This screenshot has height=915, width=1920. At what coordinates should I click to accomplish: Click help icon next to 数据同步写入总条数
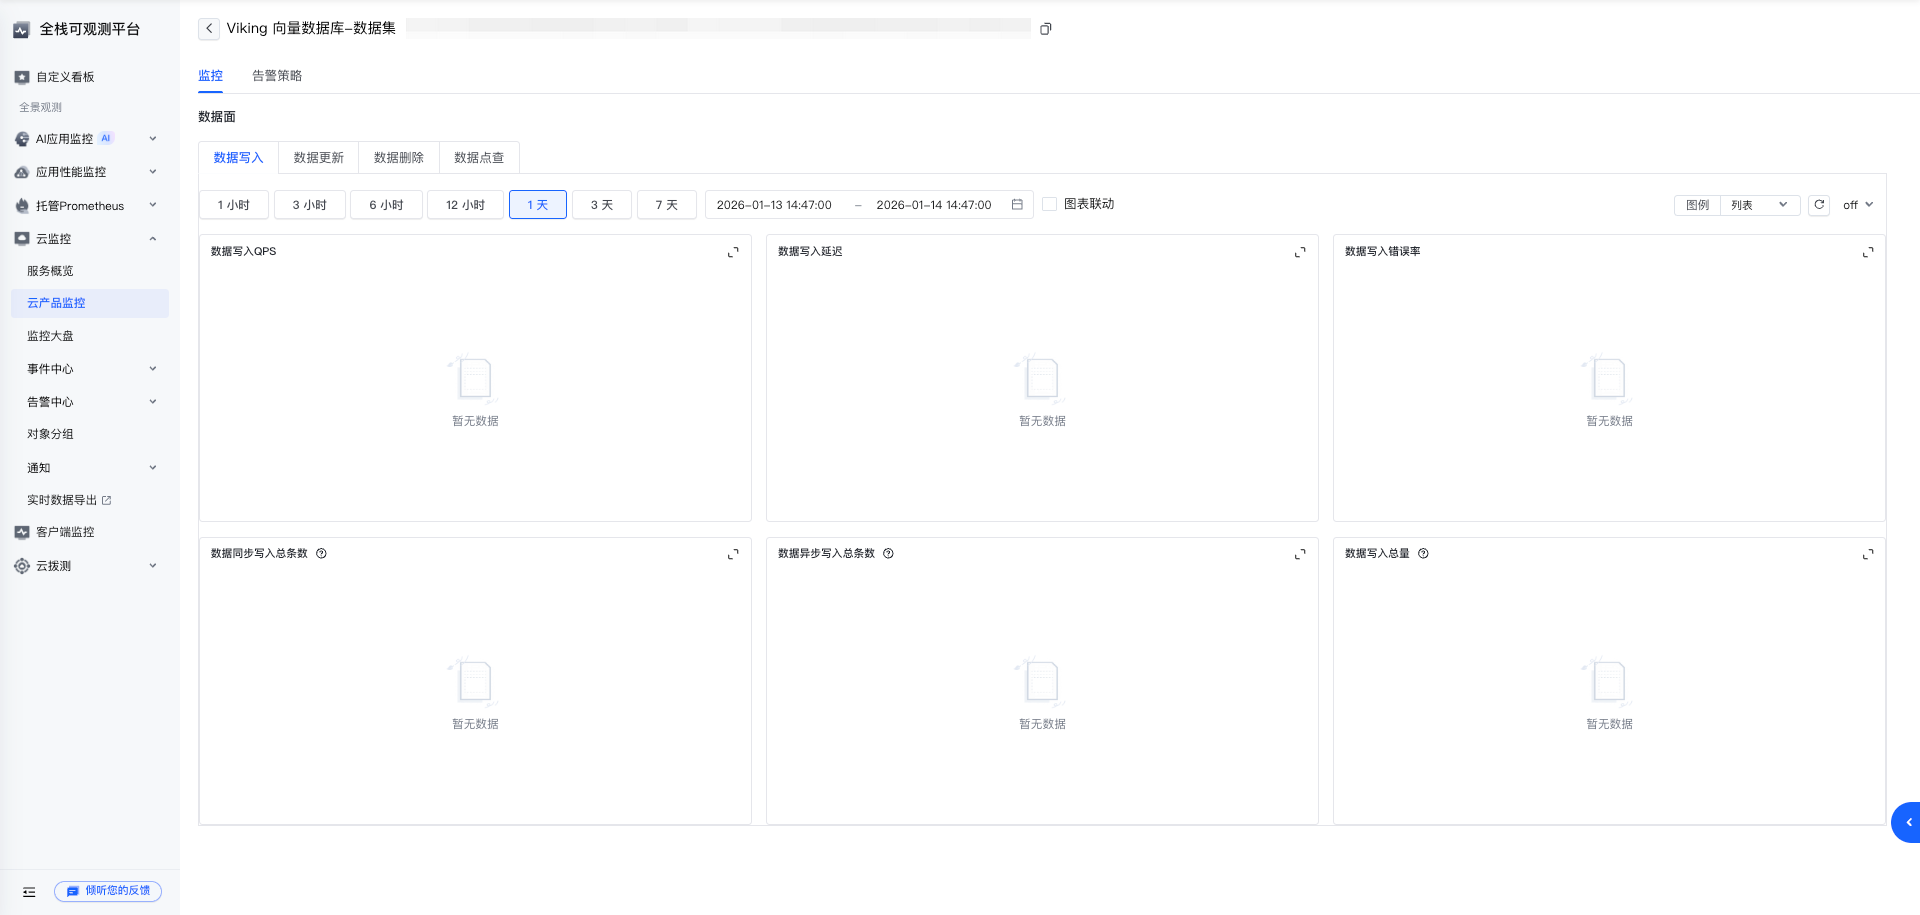tap(321, 554)
